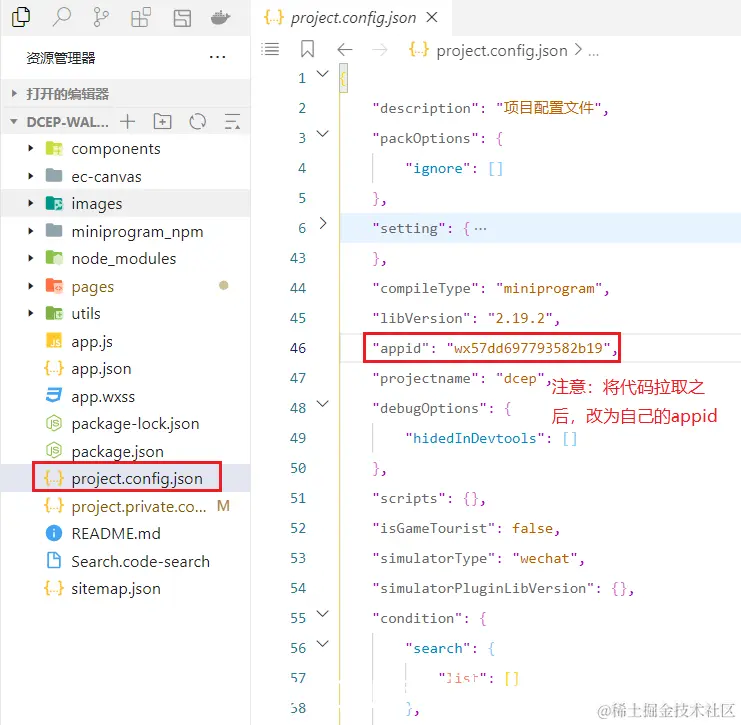Click the Collapse All folders icon
Screen dimensions: 741x725
[x=232, y=121]
